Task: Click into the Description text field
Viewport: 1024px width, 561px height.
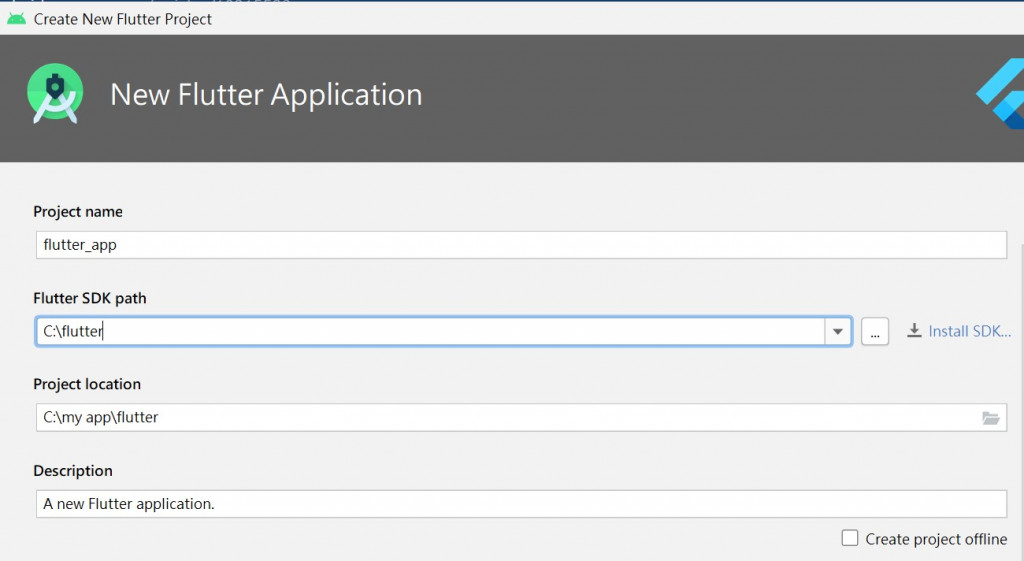Action: [x=521, y=504]
